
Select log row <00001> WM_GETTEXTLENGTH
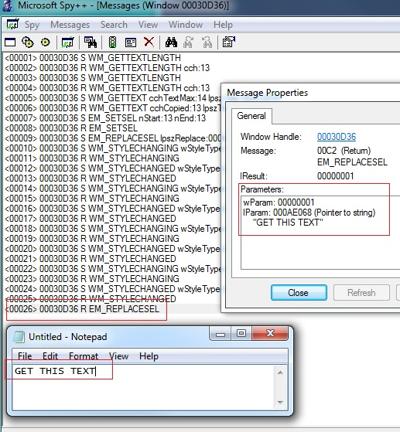pyautogui.click(x=93, y=58)
